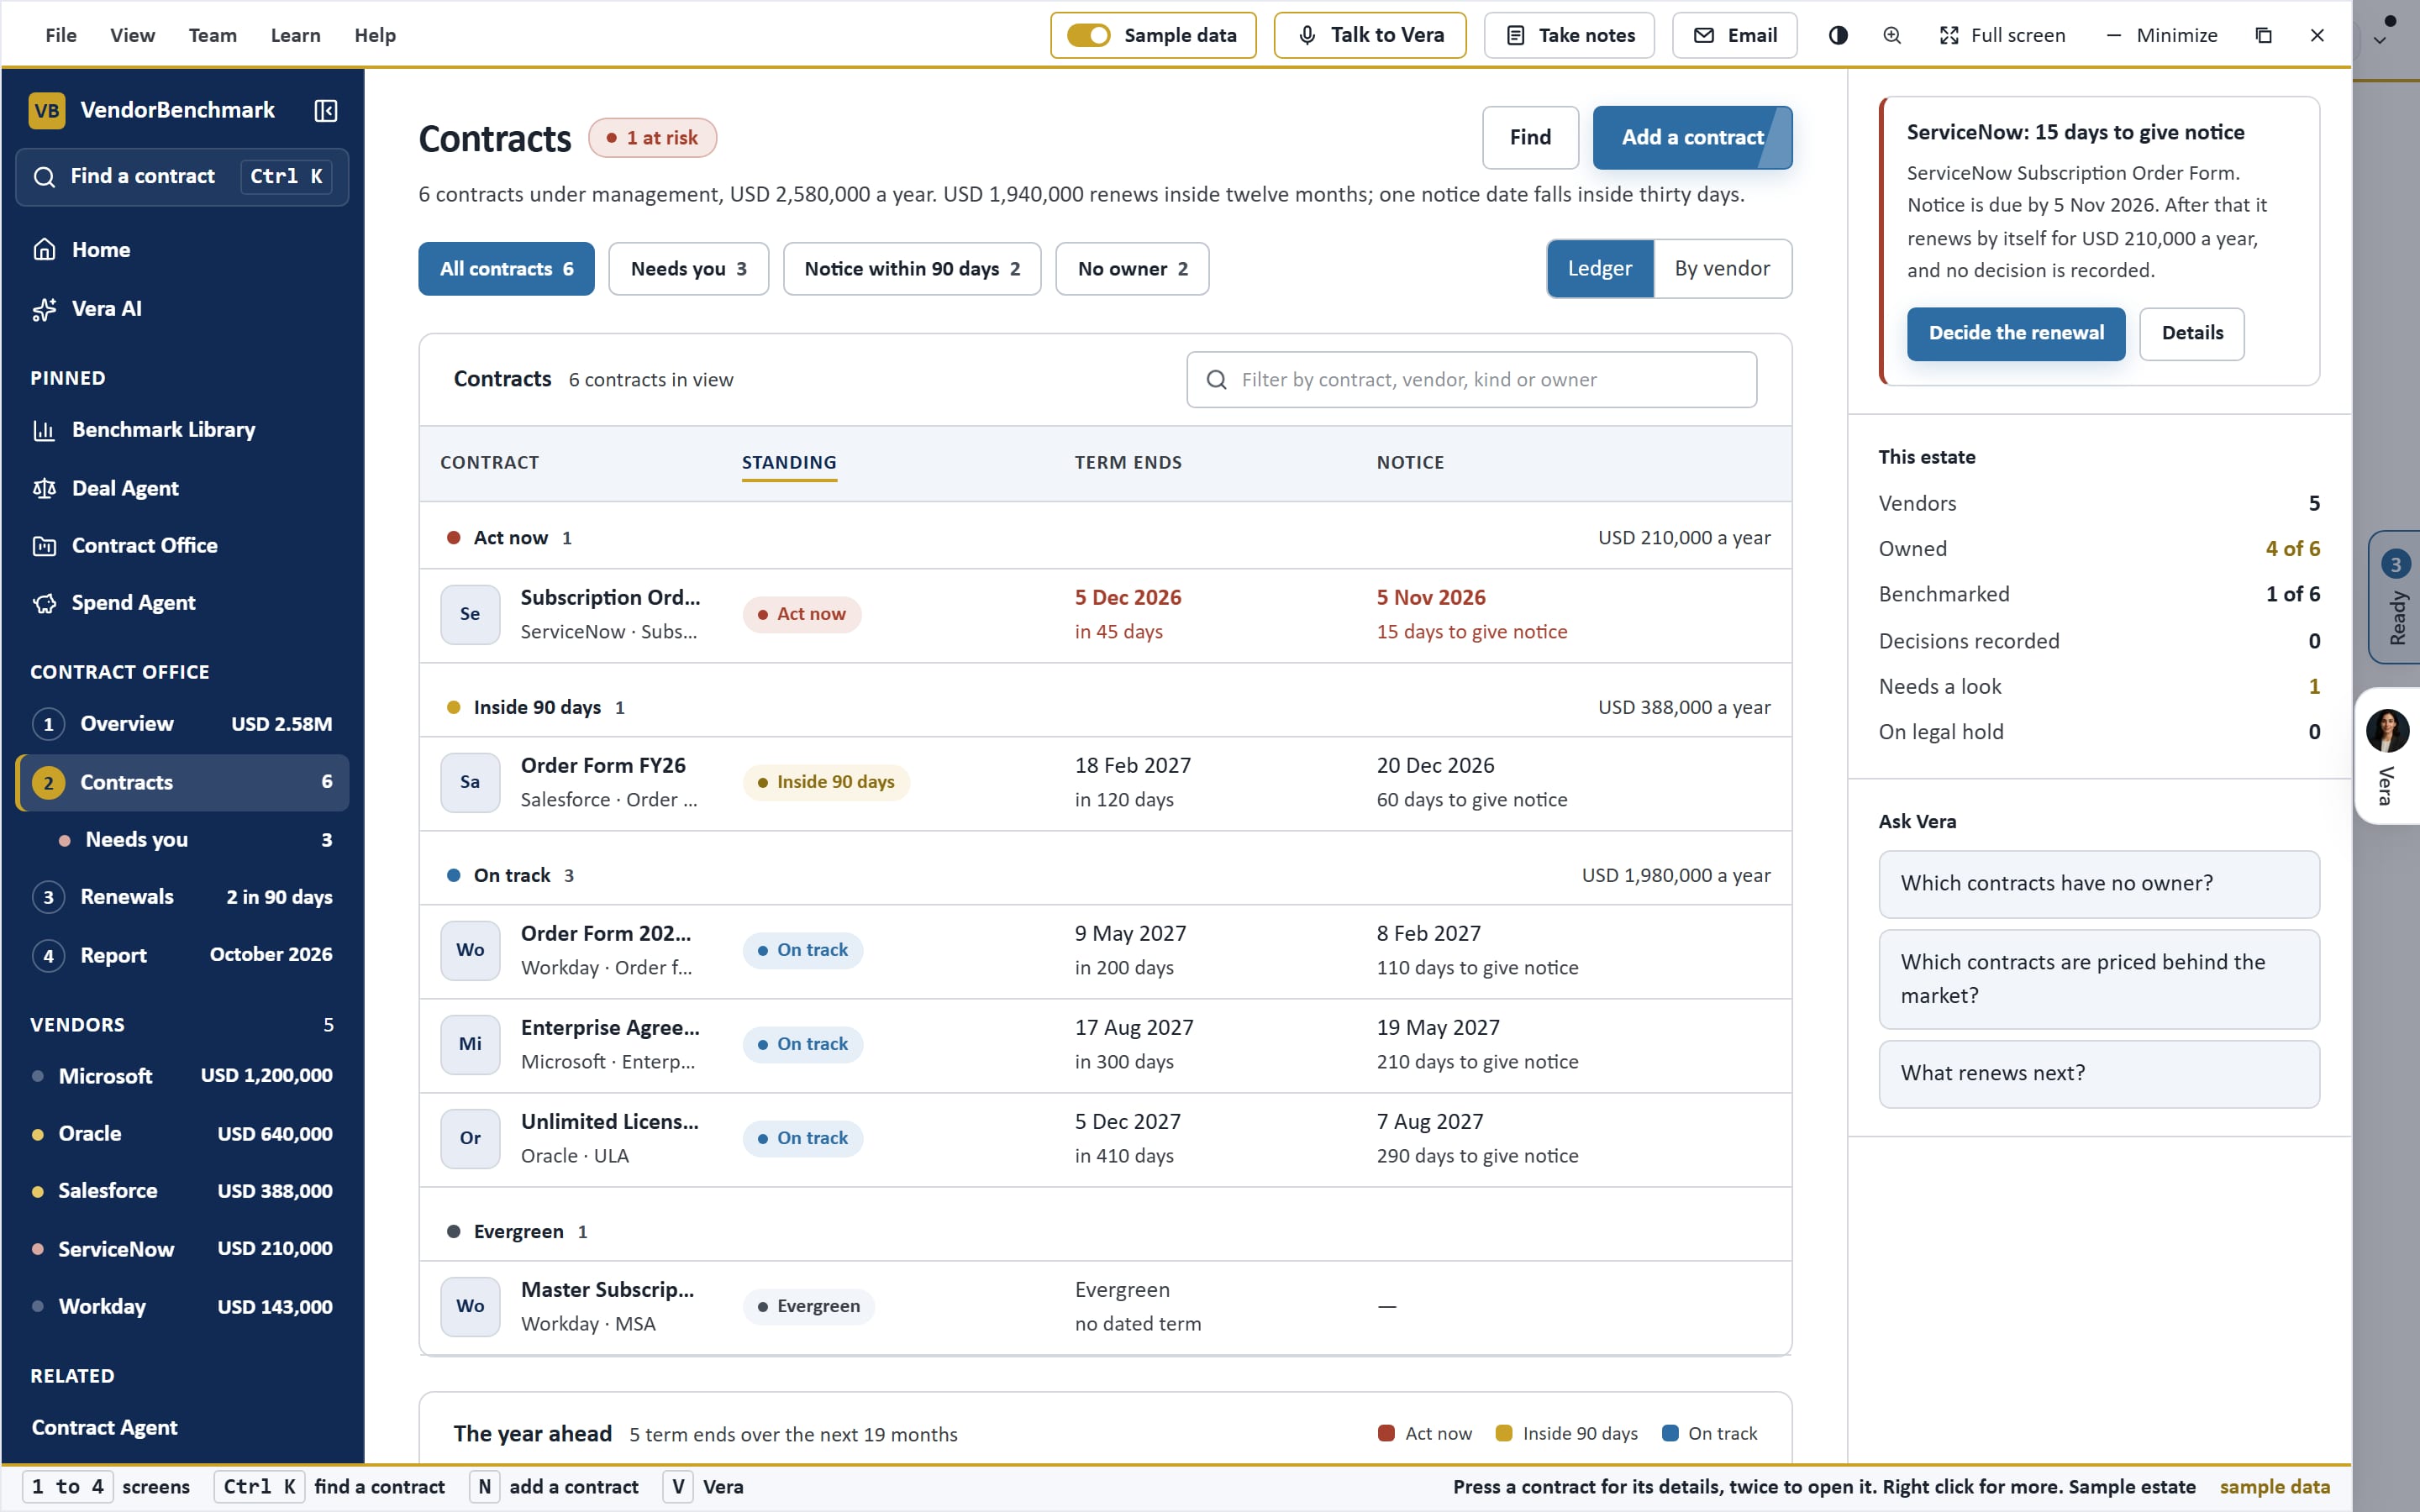Click Add a contract button
This screenshot has height=1512, width=2420.
click(x=1692, y=137)
